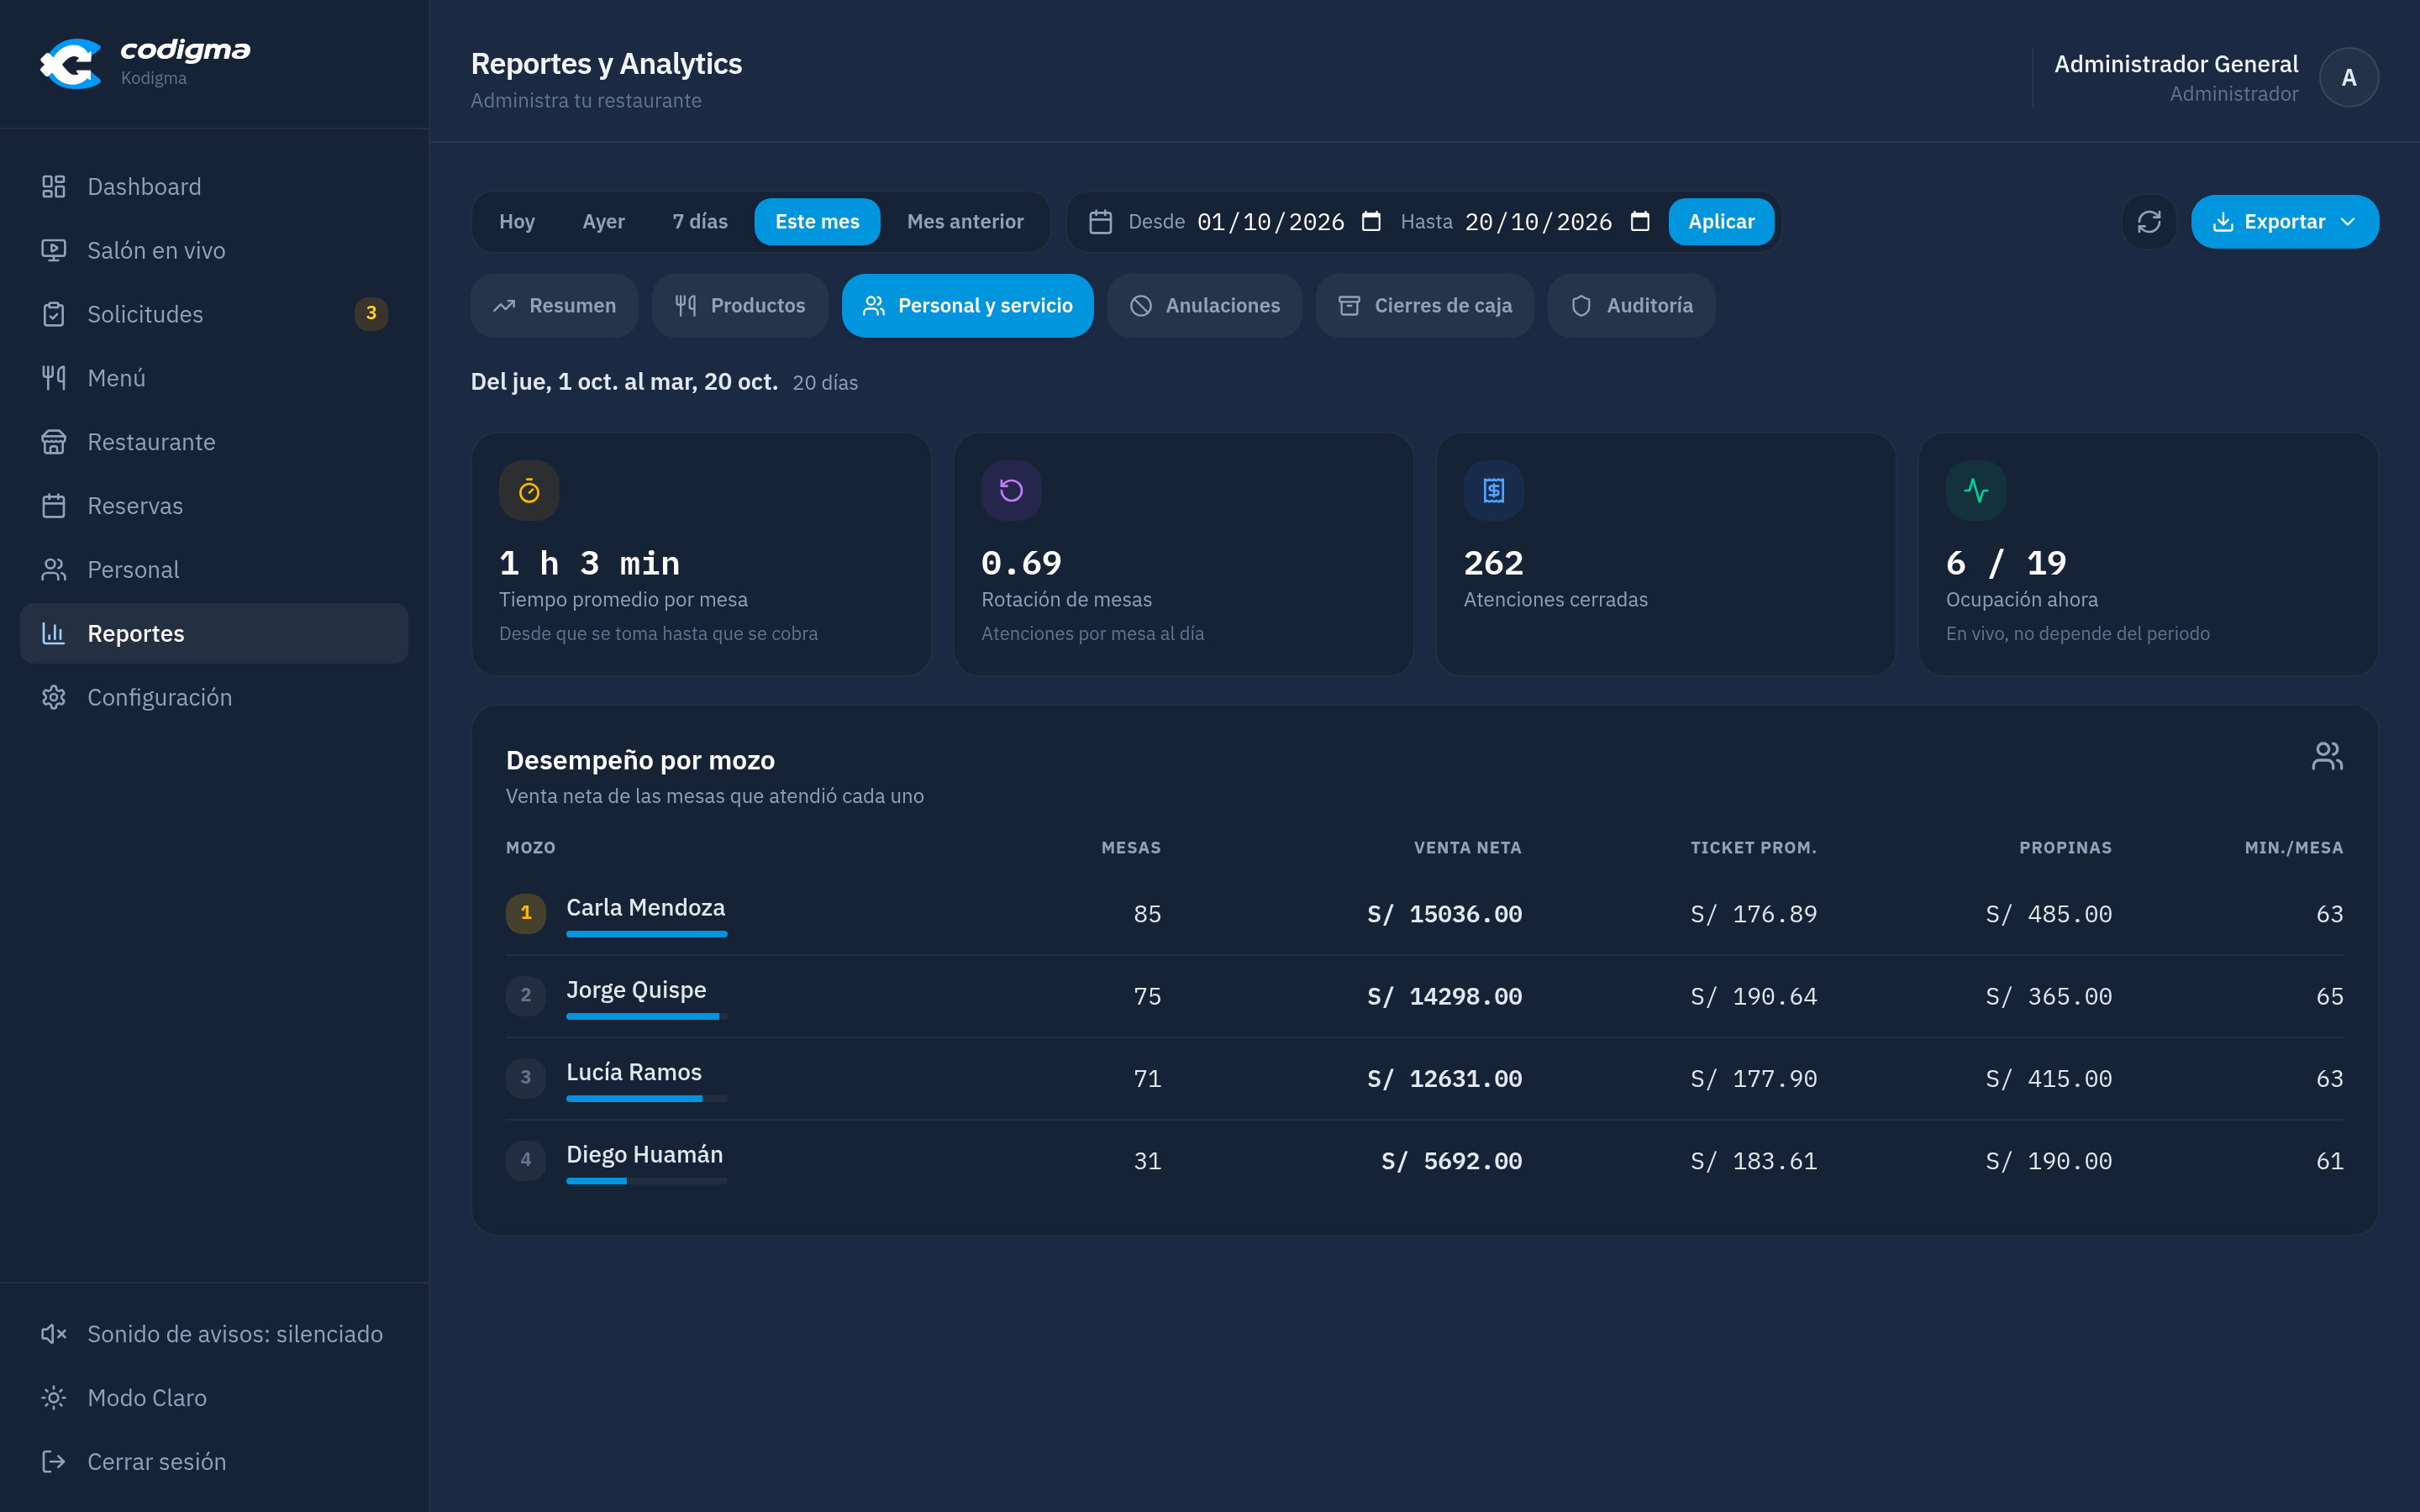Click the people icon in Desempeño por mozo panel
This screenshot has height=1512, width=2420.
(2327, 756)
